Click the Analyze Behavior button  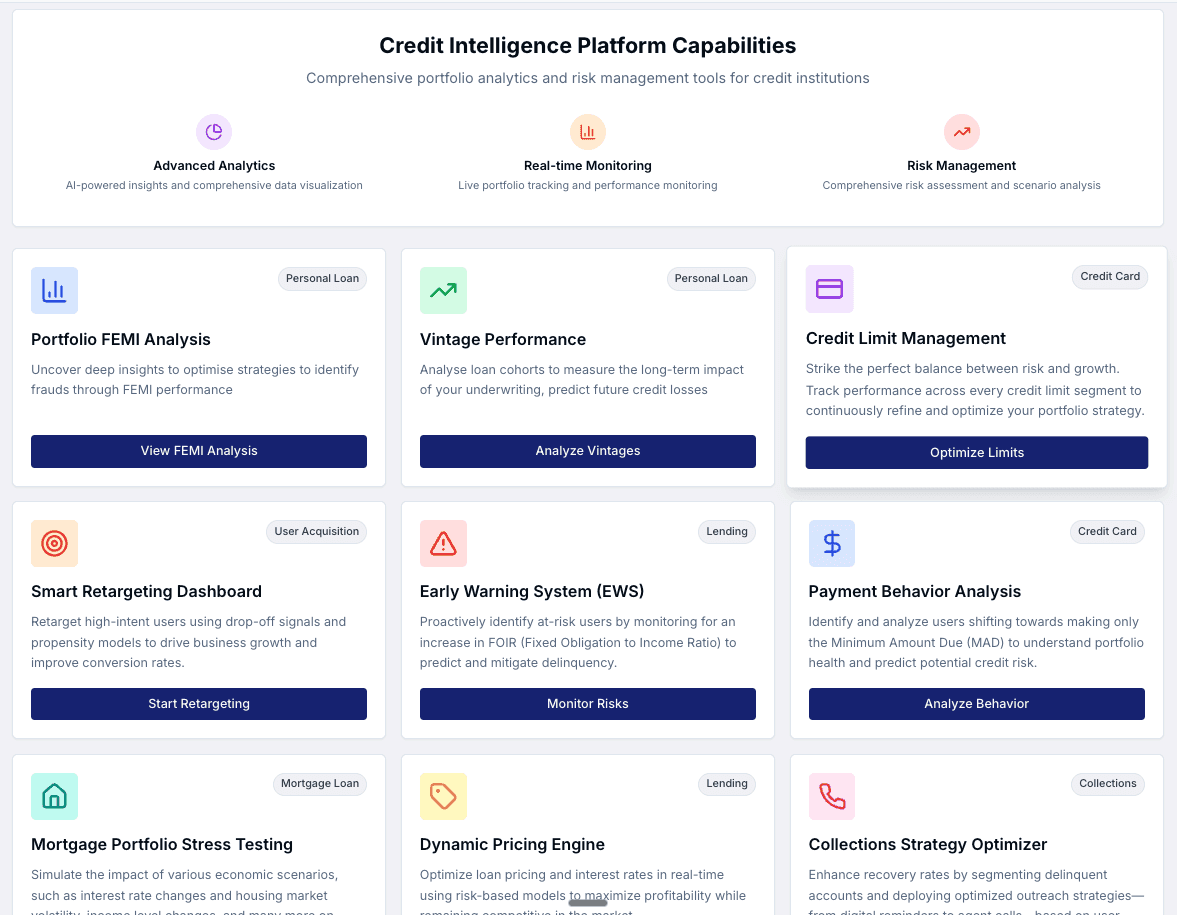tap(977, 704)
